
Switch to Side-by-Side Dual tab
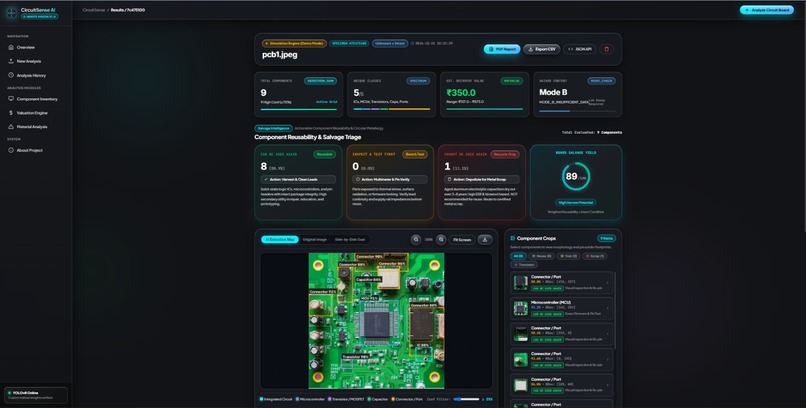(350, 239)
